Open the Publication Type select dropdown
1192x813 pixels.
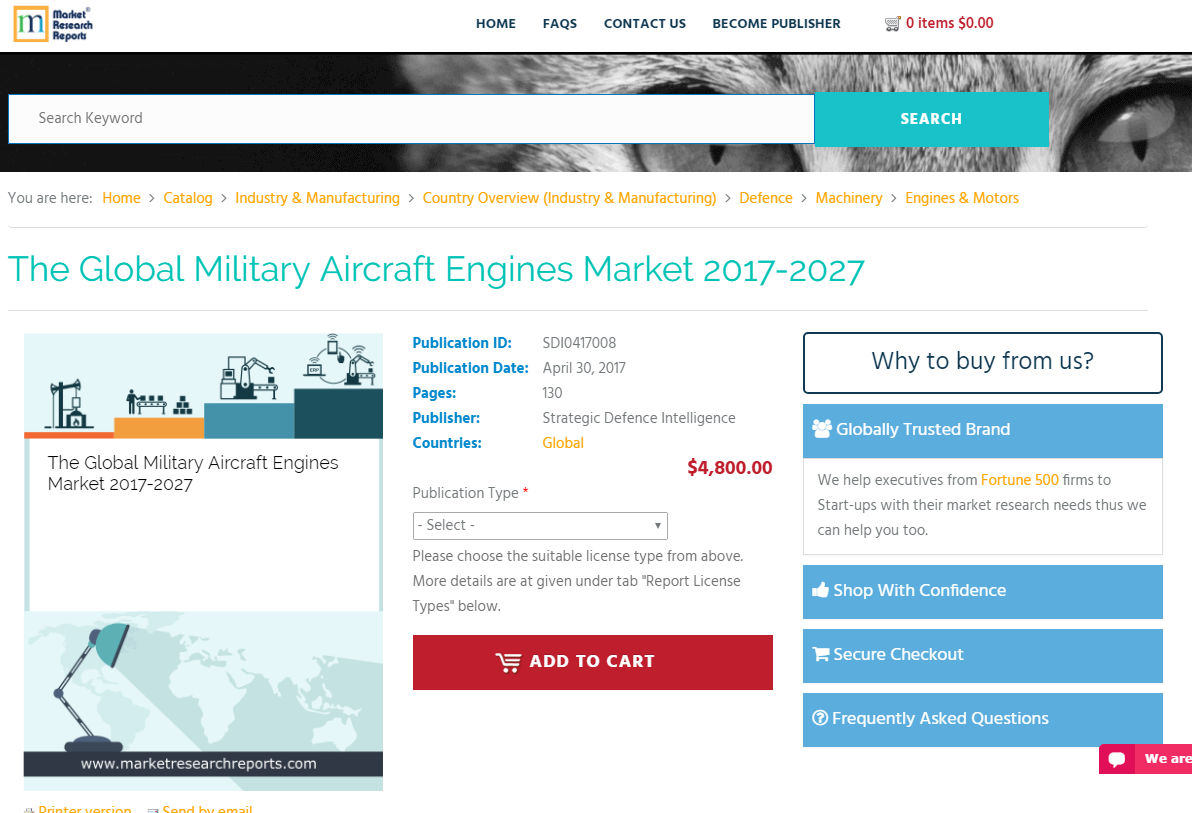(540, 526)
